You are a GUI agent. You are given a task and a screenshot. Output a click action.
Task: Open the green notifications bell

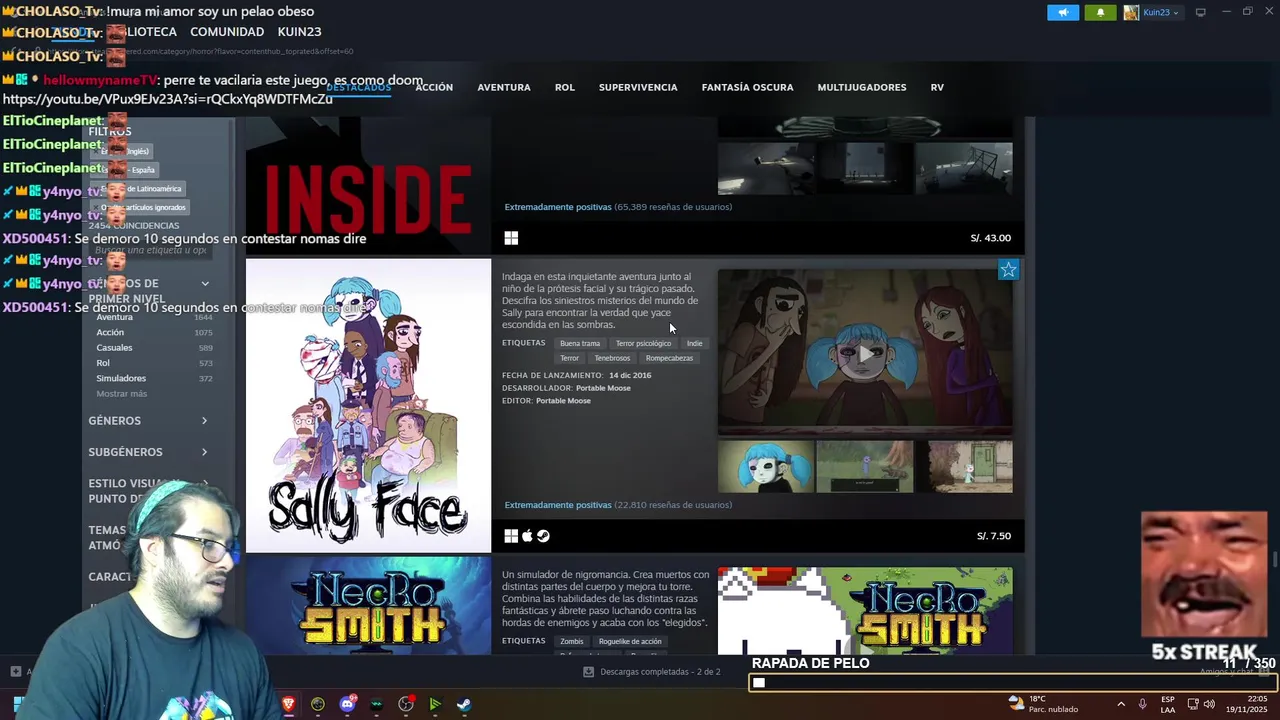1101,12
